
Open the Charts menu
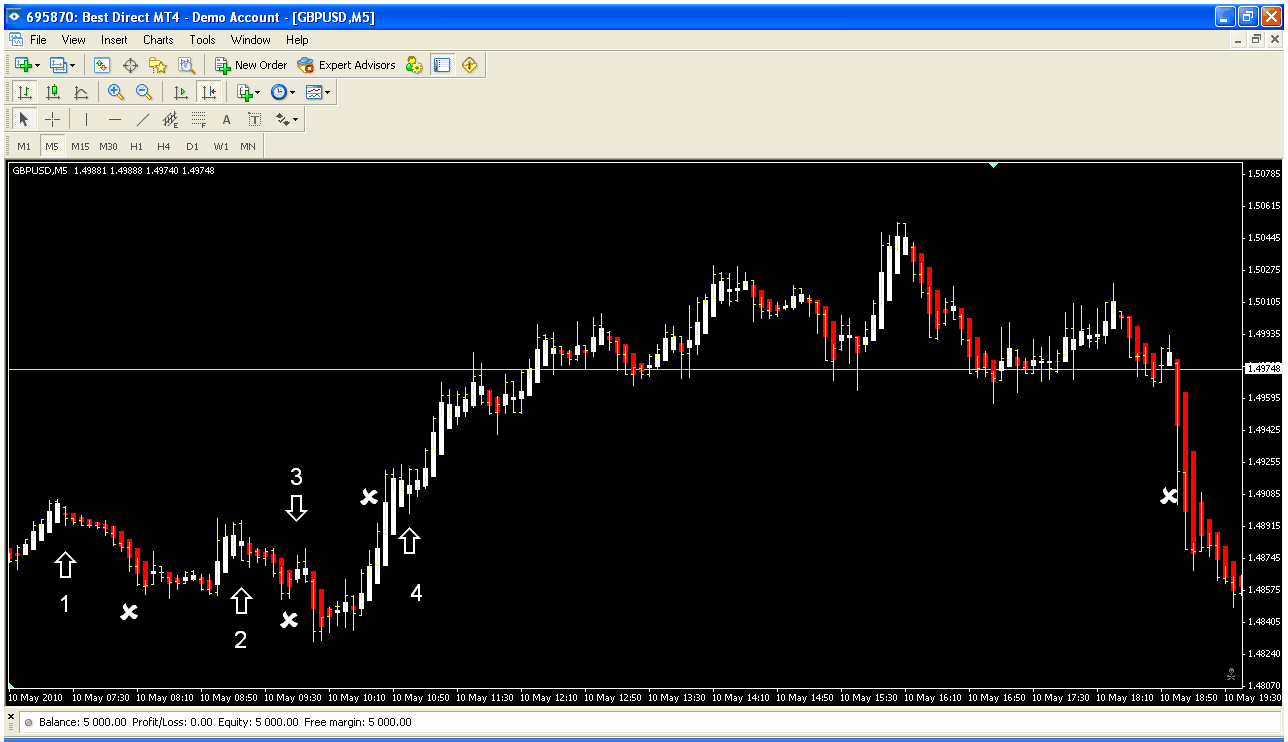pyautogui.click(x=158, y=40)
